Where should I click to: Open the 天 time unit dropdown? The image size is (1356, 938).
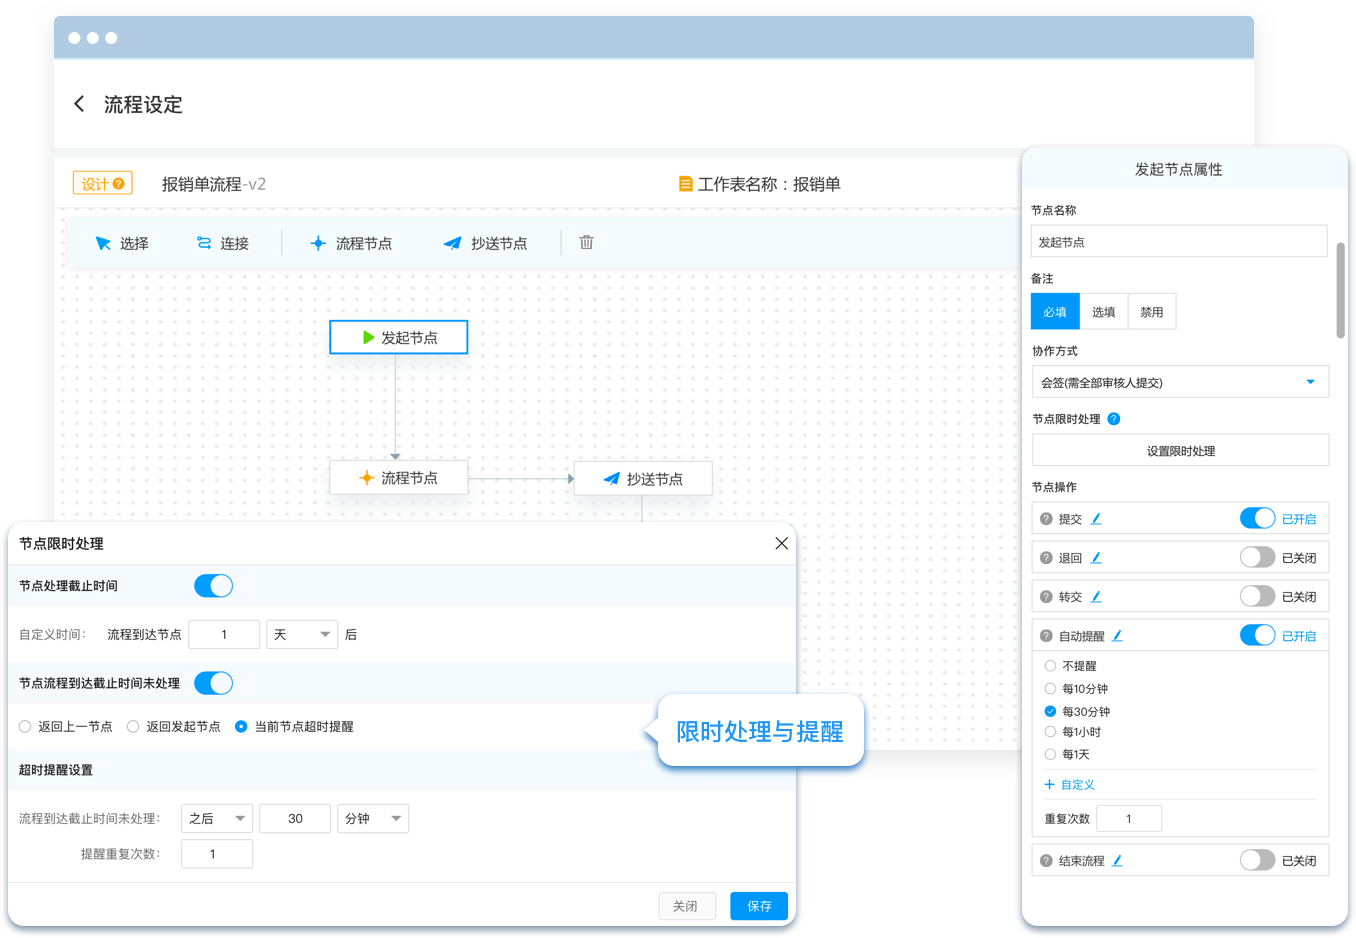301,635
